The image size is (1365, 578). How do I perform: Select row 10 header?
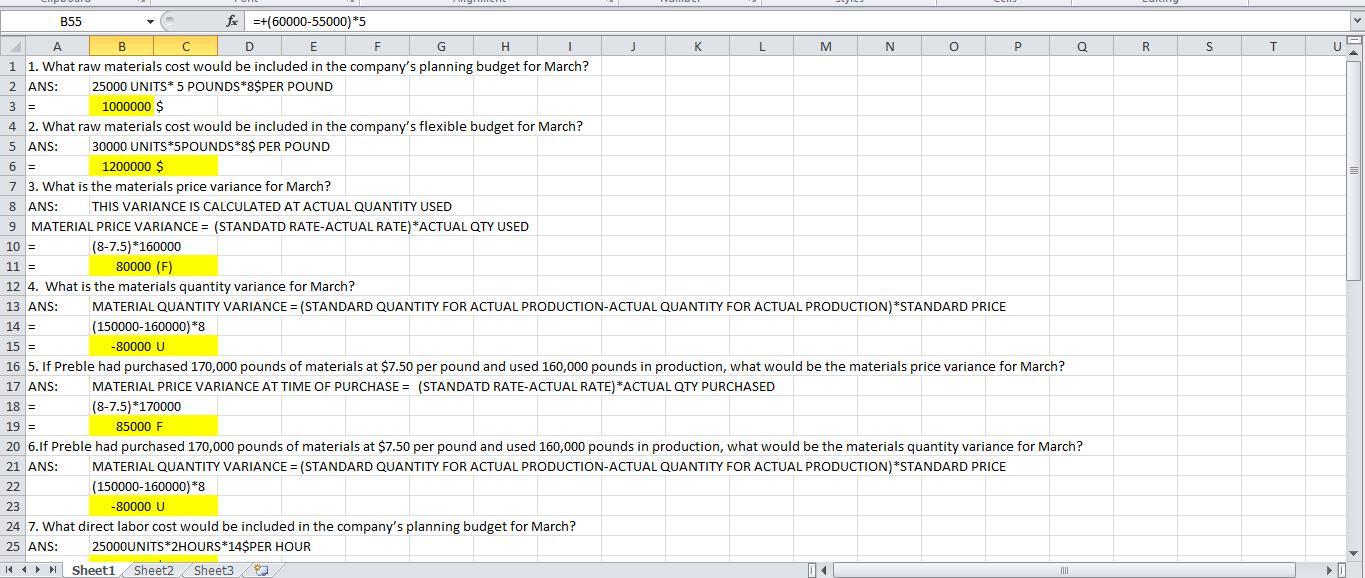click(x=12, y=246)
